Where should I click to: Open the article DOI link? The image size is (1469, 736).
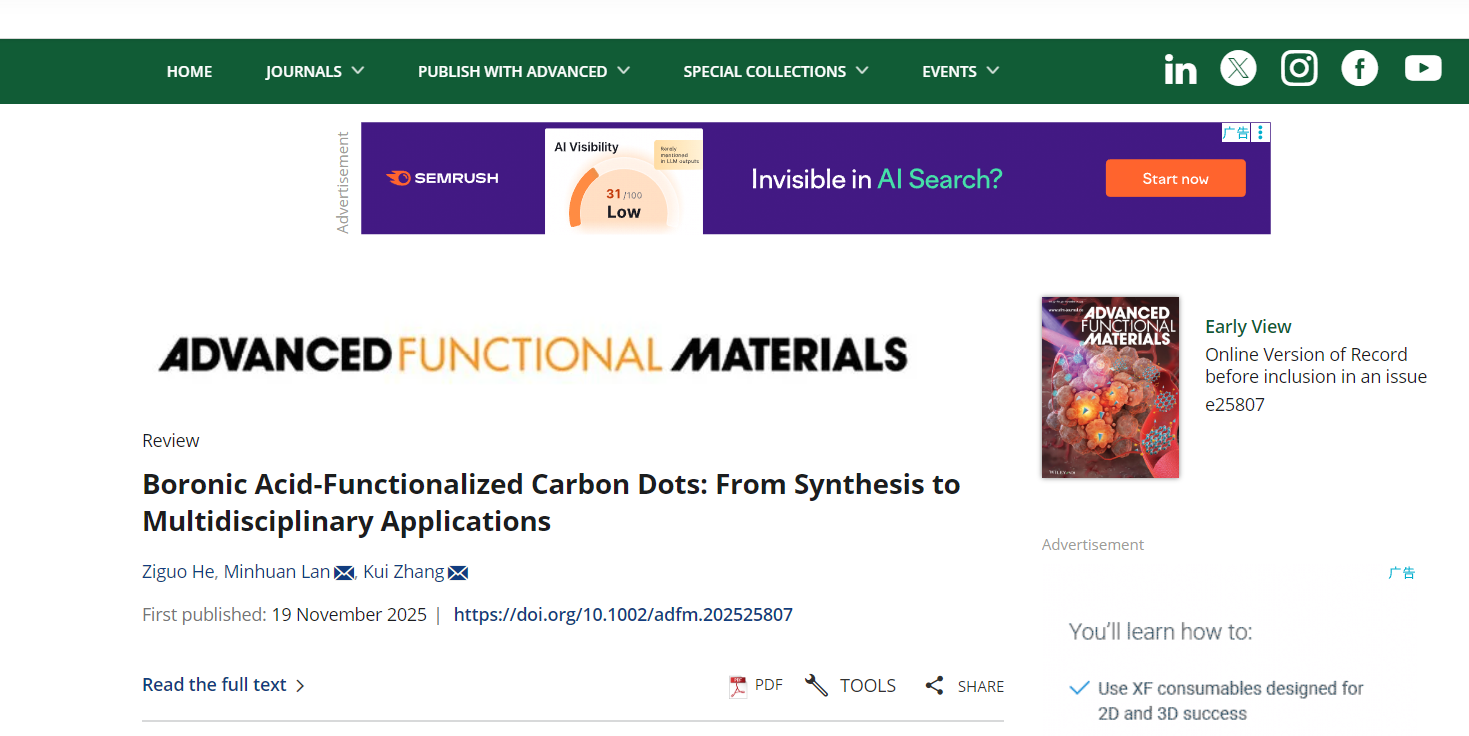(623, 615)
